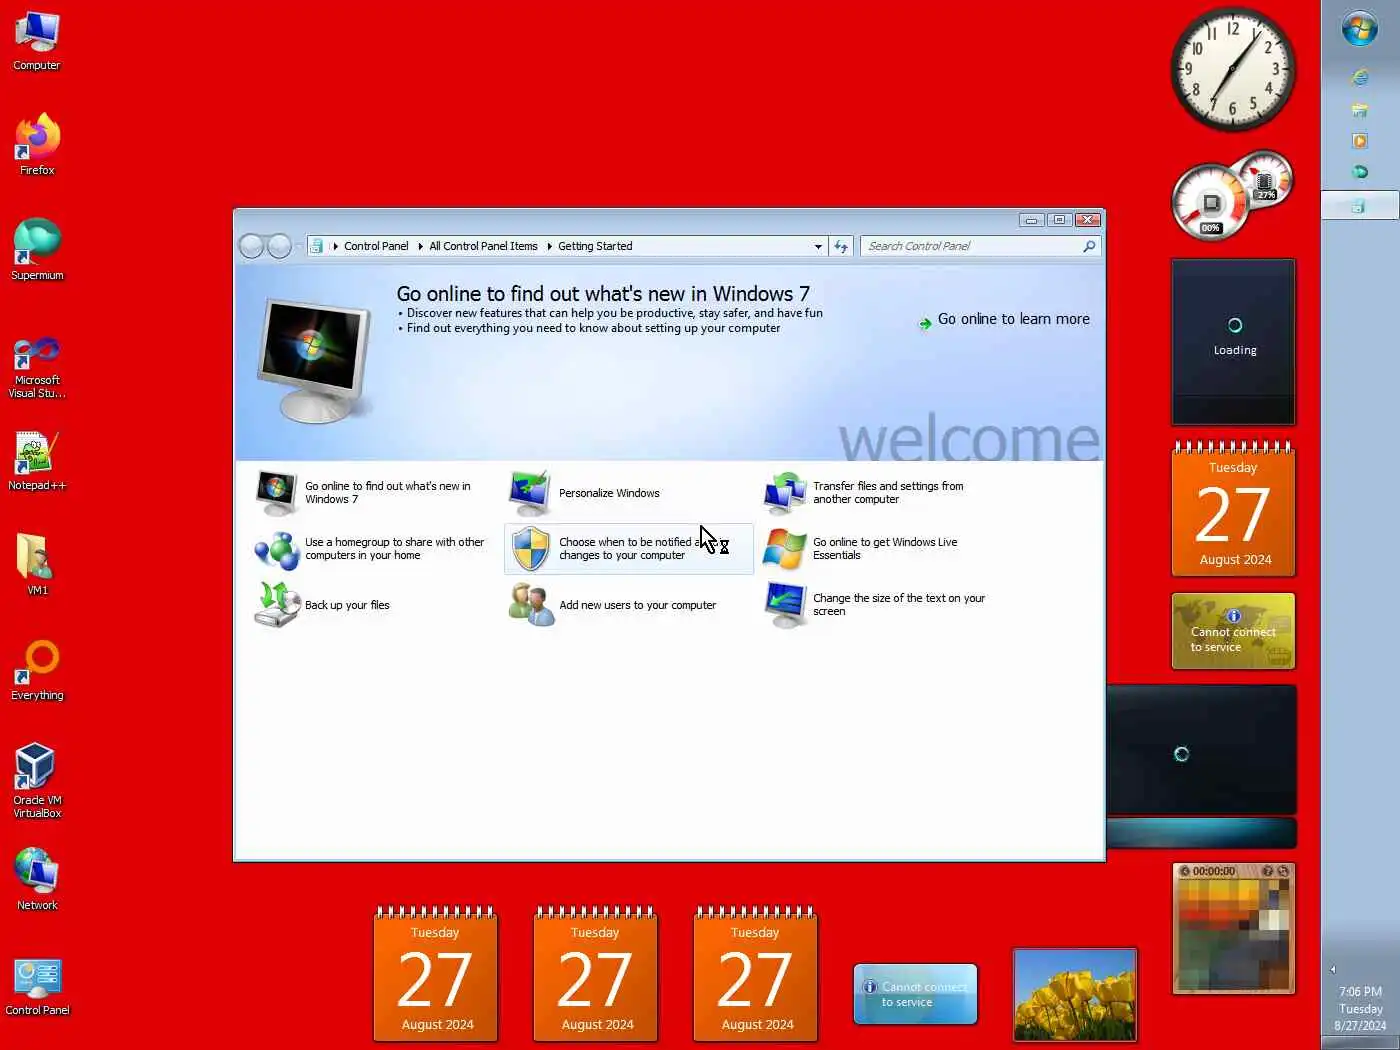Image resolution: width=1400 pixels, height=1050 pixels.
Task: Refresh the Getting Started address bar
Action: pos(841,246)
